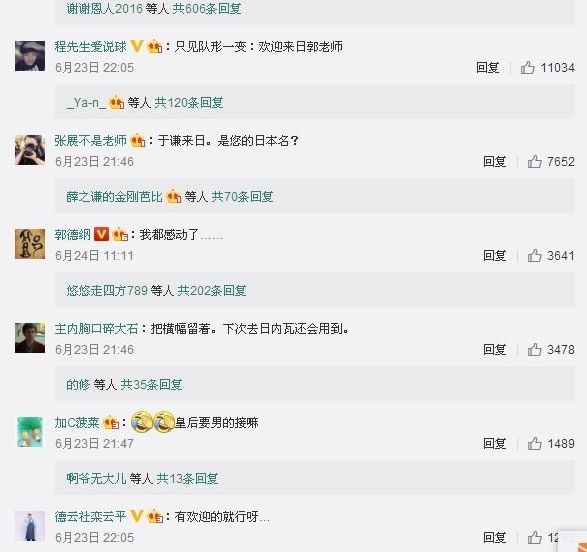Click the verified V badge beside 郭德纲

click(x=101, y=235)
